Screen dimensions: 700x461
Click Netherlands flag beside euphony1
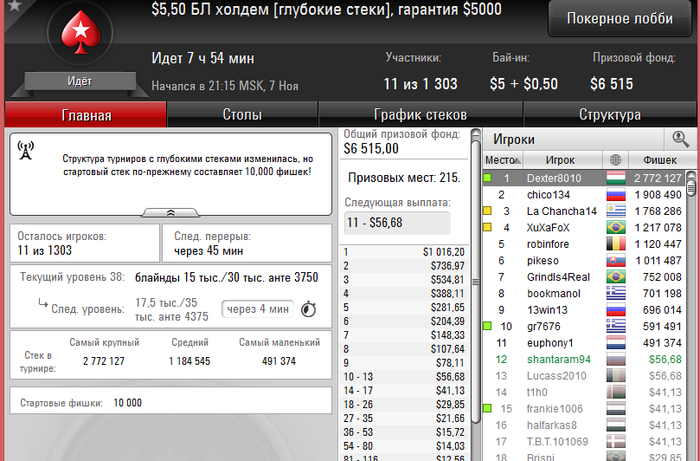click(x=616, y=343)
